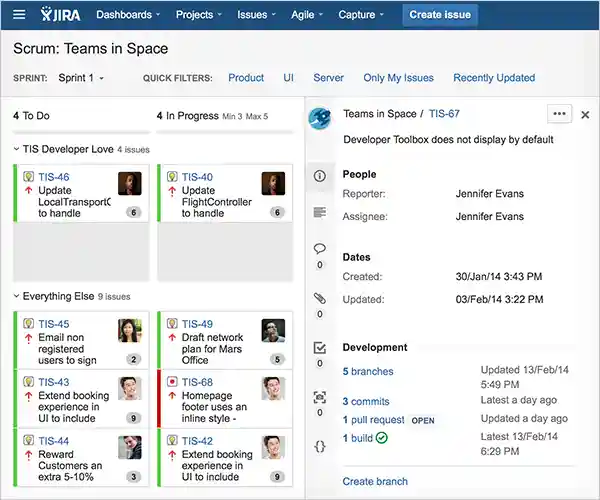
Task: Click the priority arrow on TIS-68
Action: [172, 396]
